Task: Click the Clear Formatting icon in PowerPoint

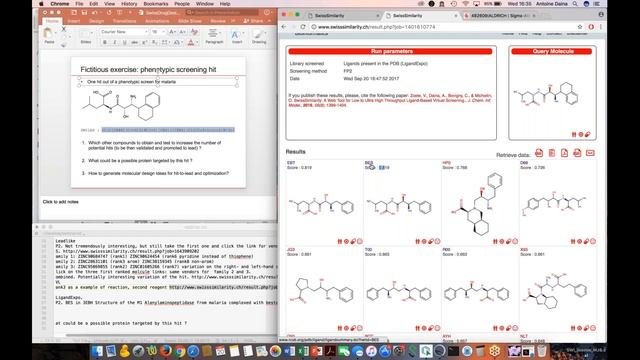Action: [x=195, y=32]
